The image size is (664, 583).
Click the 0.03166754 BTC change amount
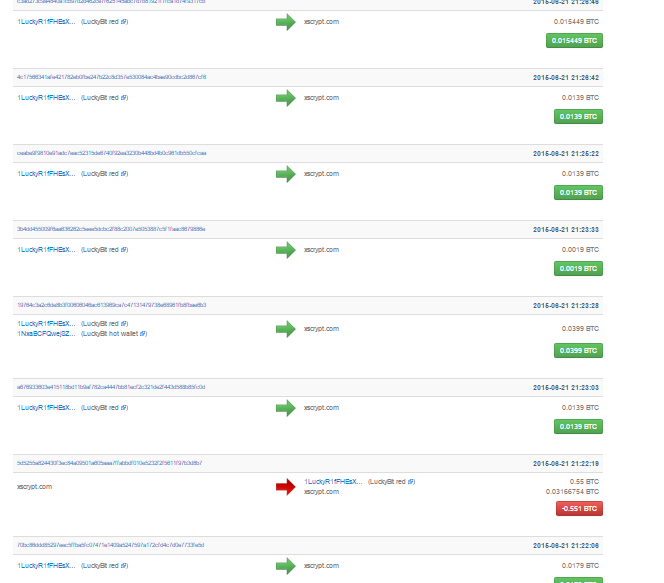click(x=573, y=492)
